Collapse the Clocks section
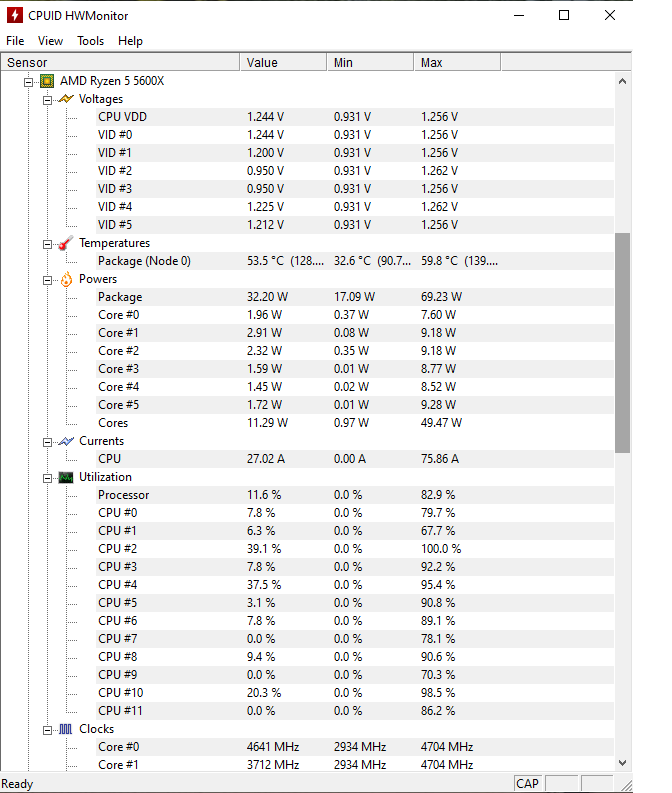672x793 pixels. pyautogui.click(x=47, y=730)
